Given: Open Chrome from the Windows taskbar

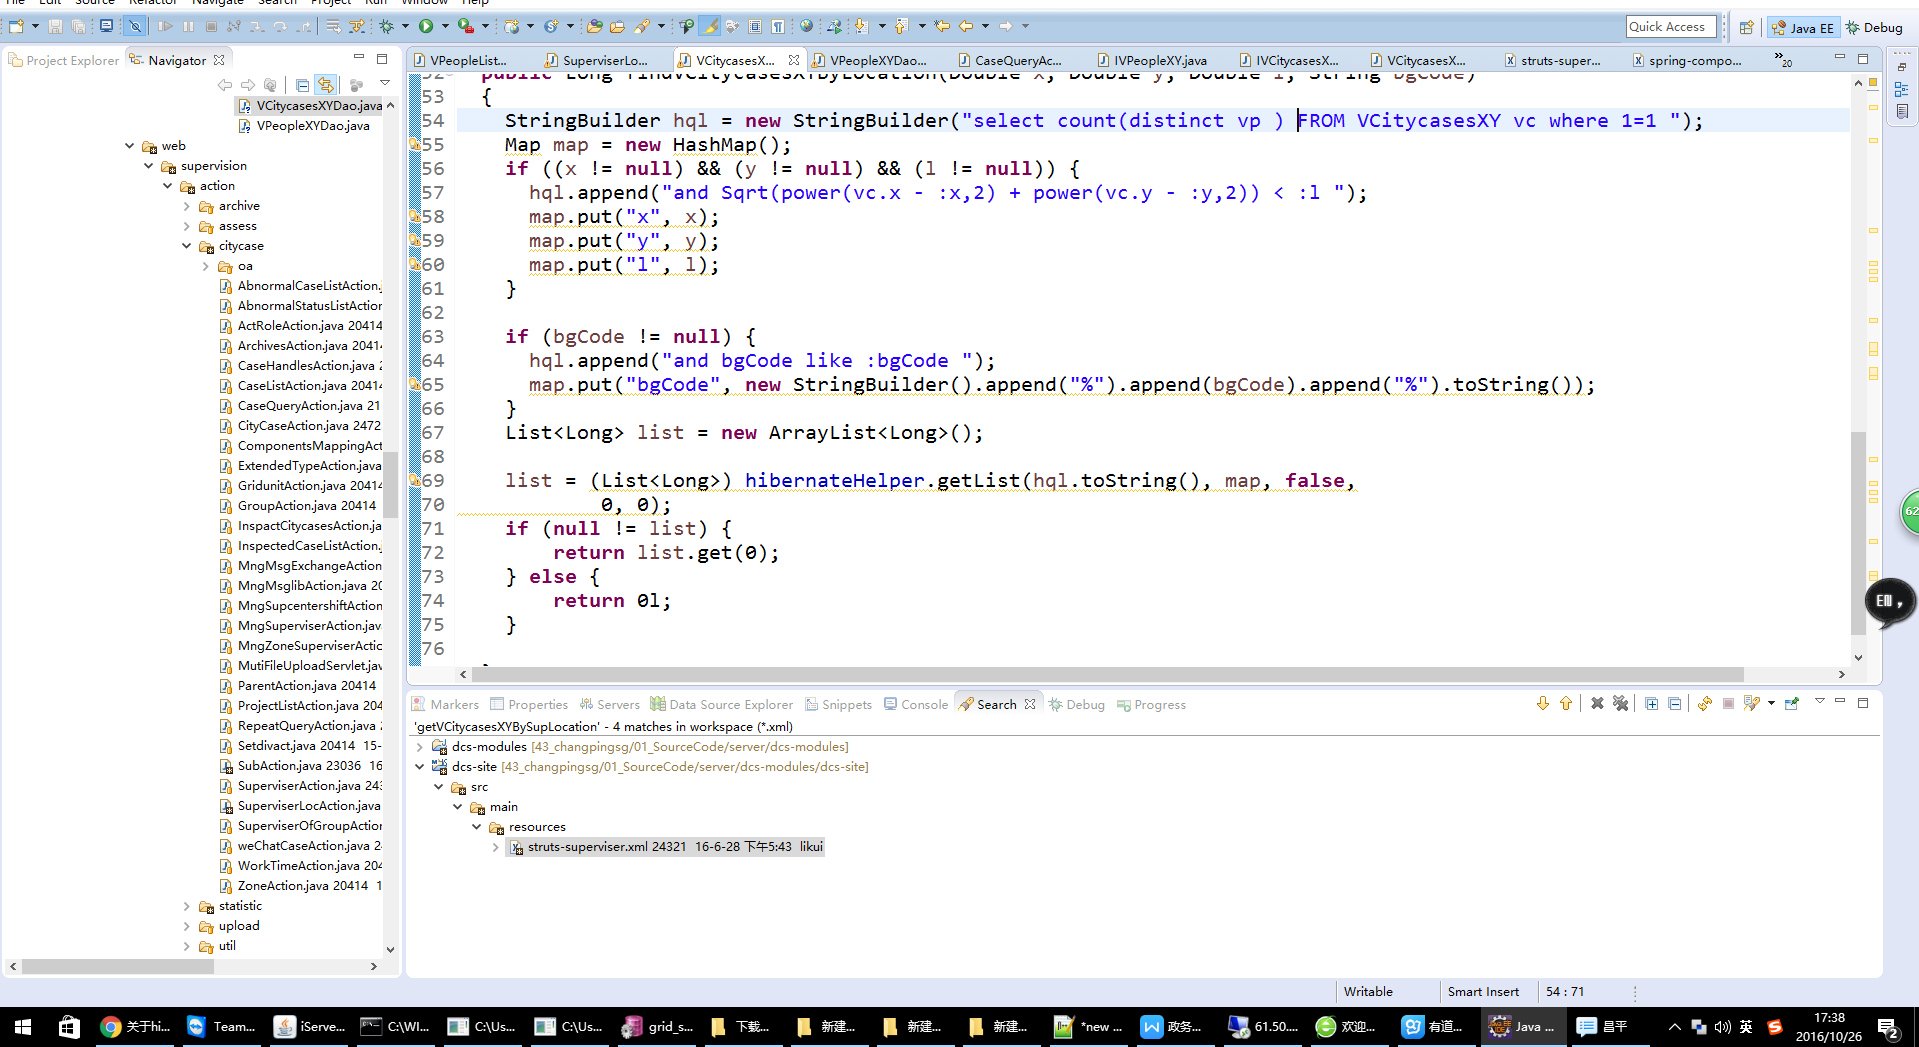Looking at the screenshot, I should [x=135, y=1027].
